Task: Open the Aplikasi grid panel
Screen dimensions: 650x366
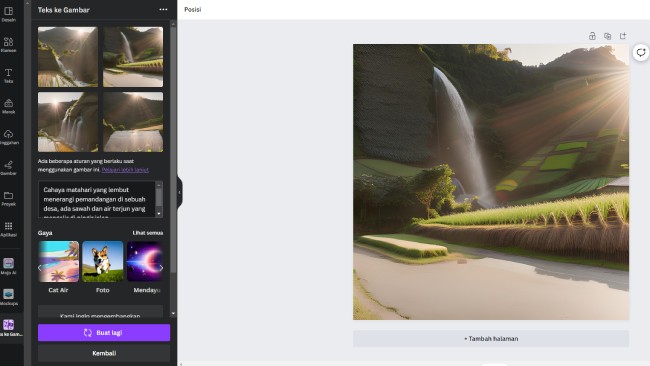Action: [x=8, y=229]
